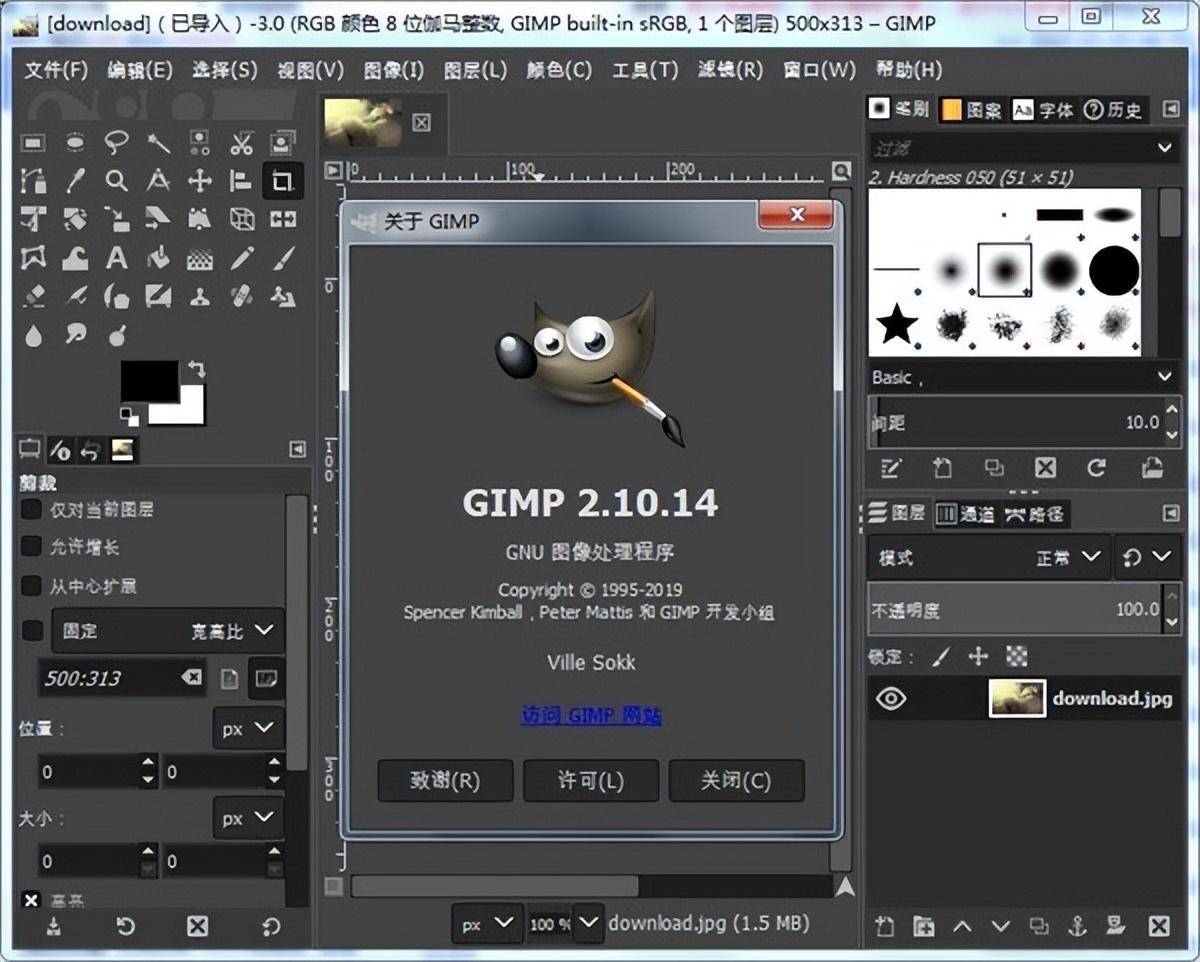Refresh the brushes list
Screen dimensions: 1200x962
click(1097, 467)
